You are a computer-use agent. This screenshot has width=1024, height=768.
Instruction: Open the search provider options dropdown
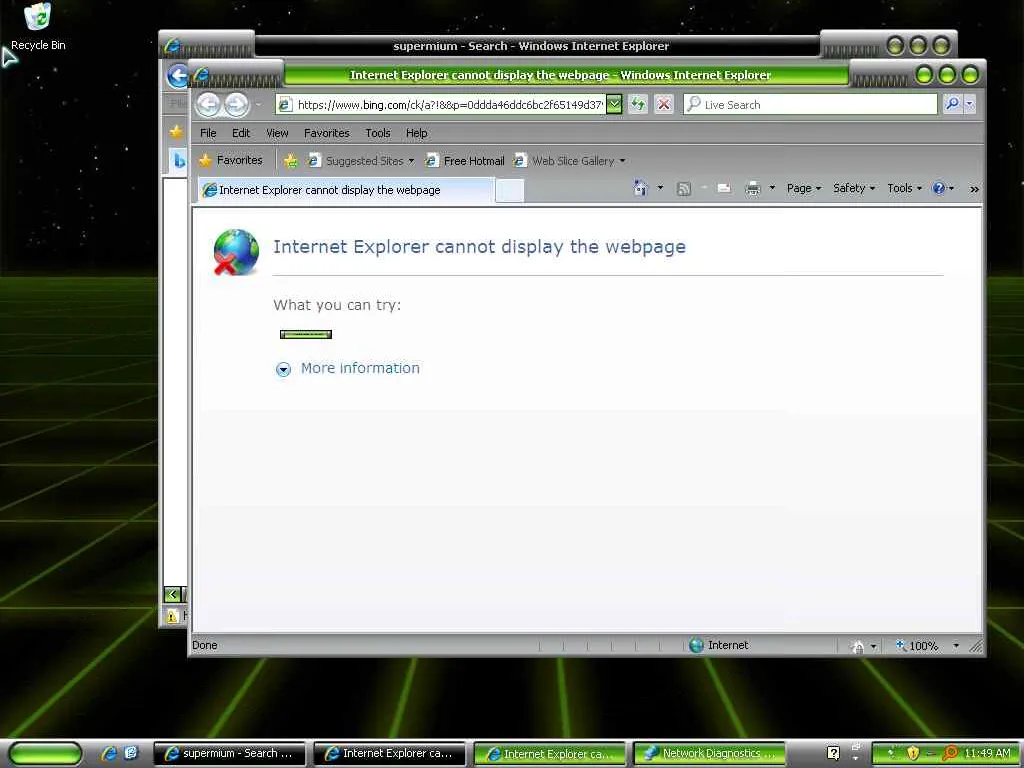pyautogui.click(x=970, y=104)
